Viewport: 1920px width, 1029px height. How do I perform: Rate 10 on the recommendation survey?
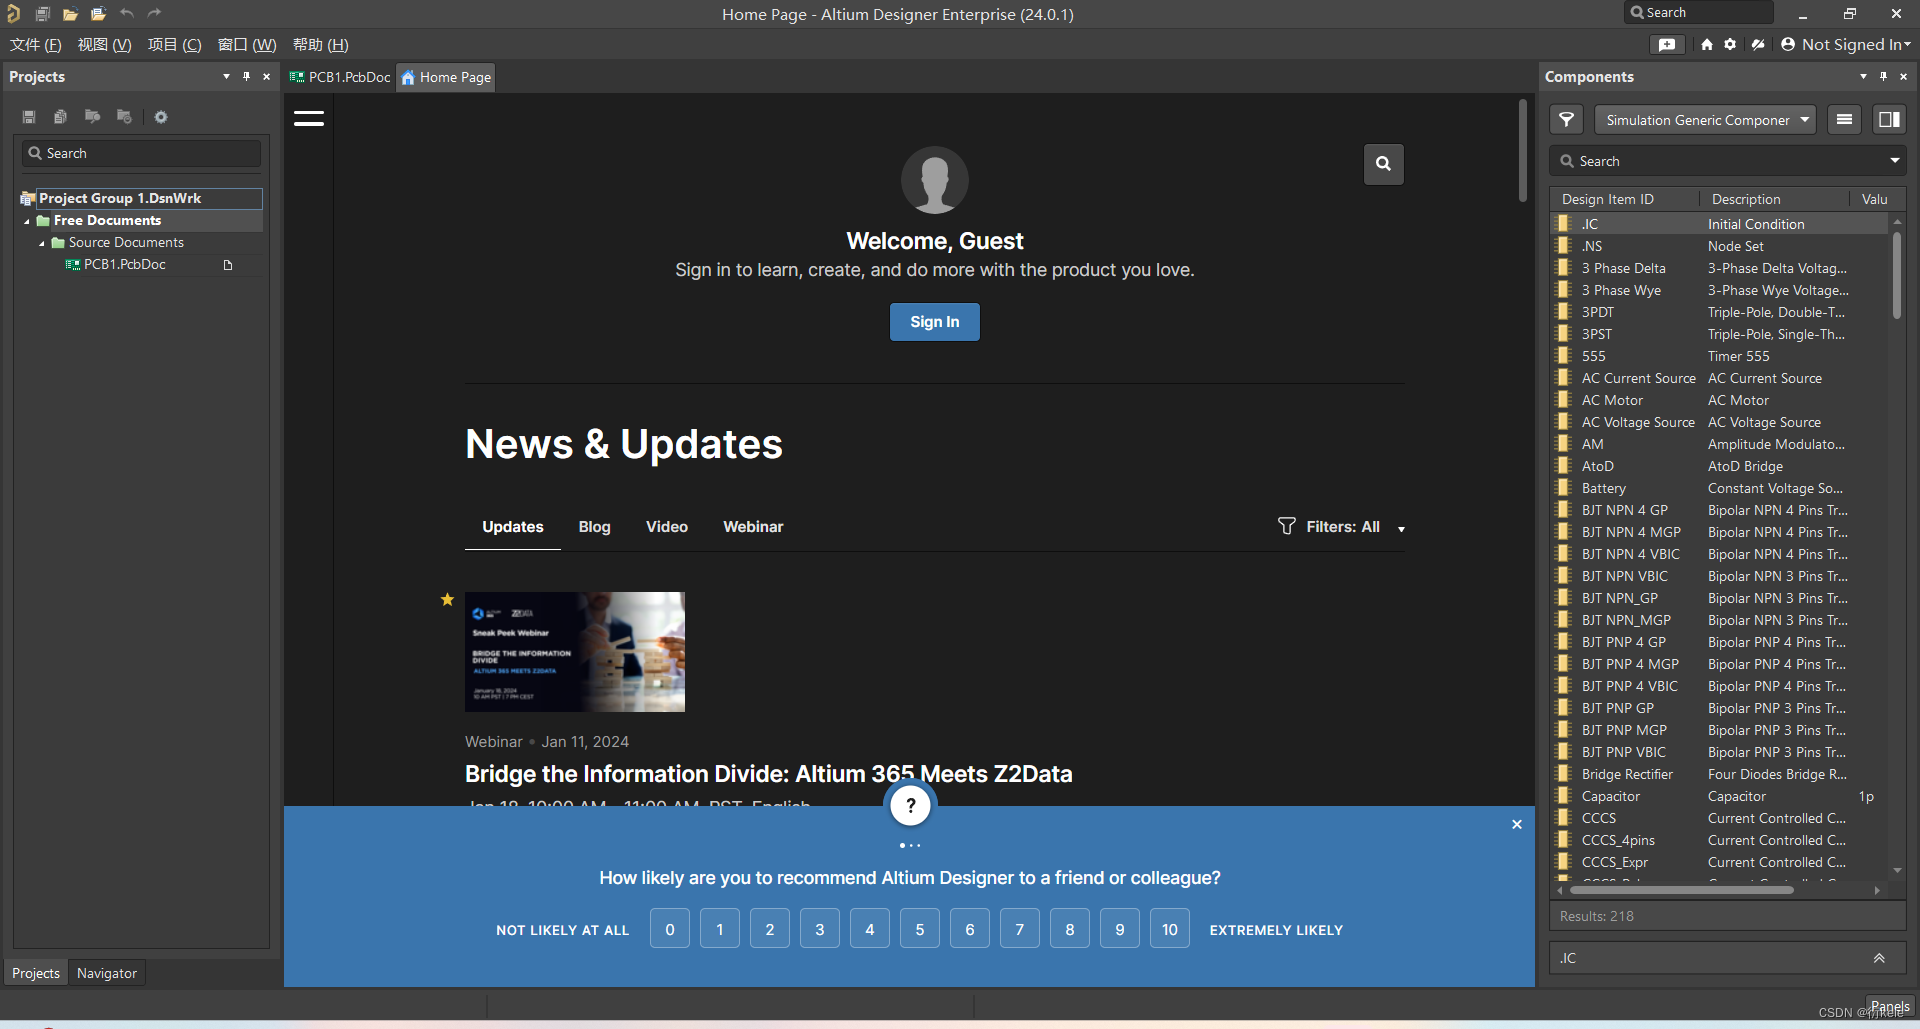pos(1170,929)
